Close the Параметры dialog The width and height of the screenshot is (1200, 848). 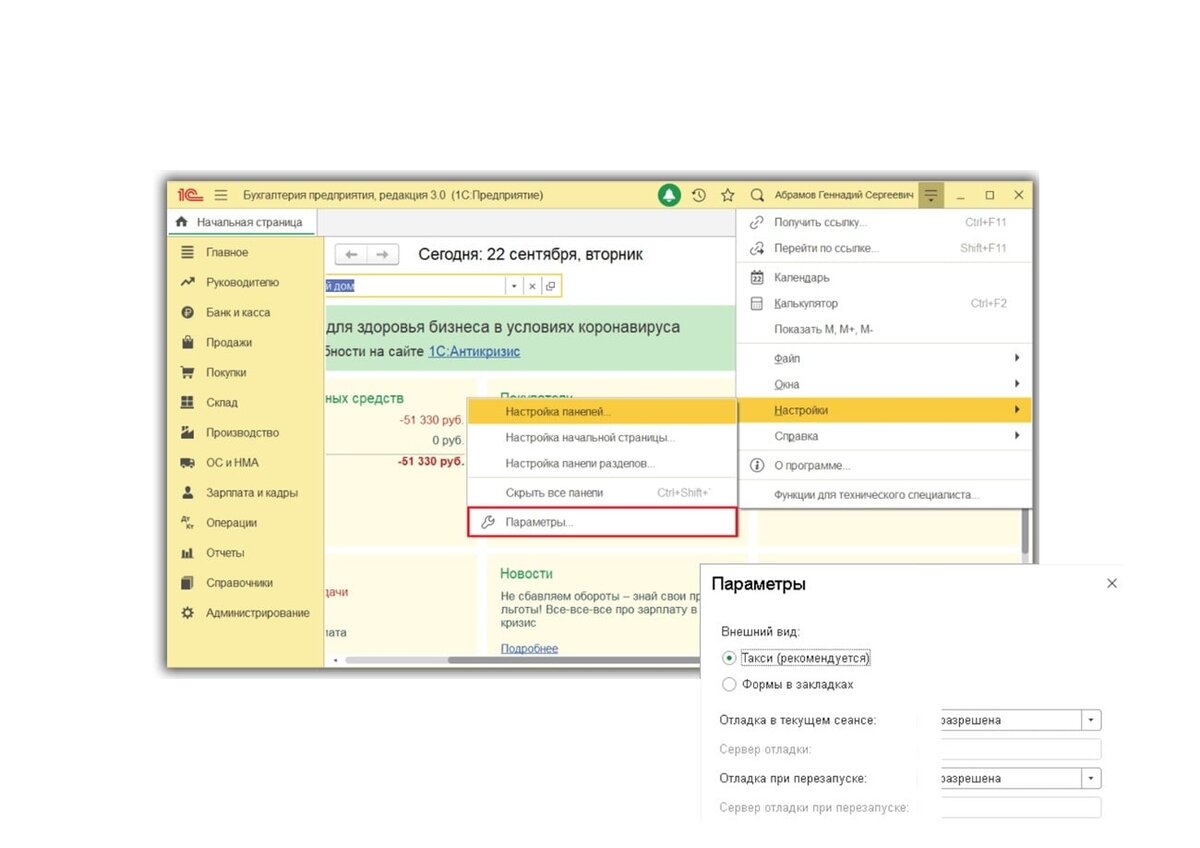pyautogui.click(x=1112, y=583)
